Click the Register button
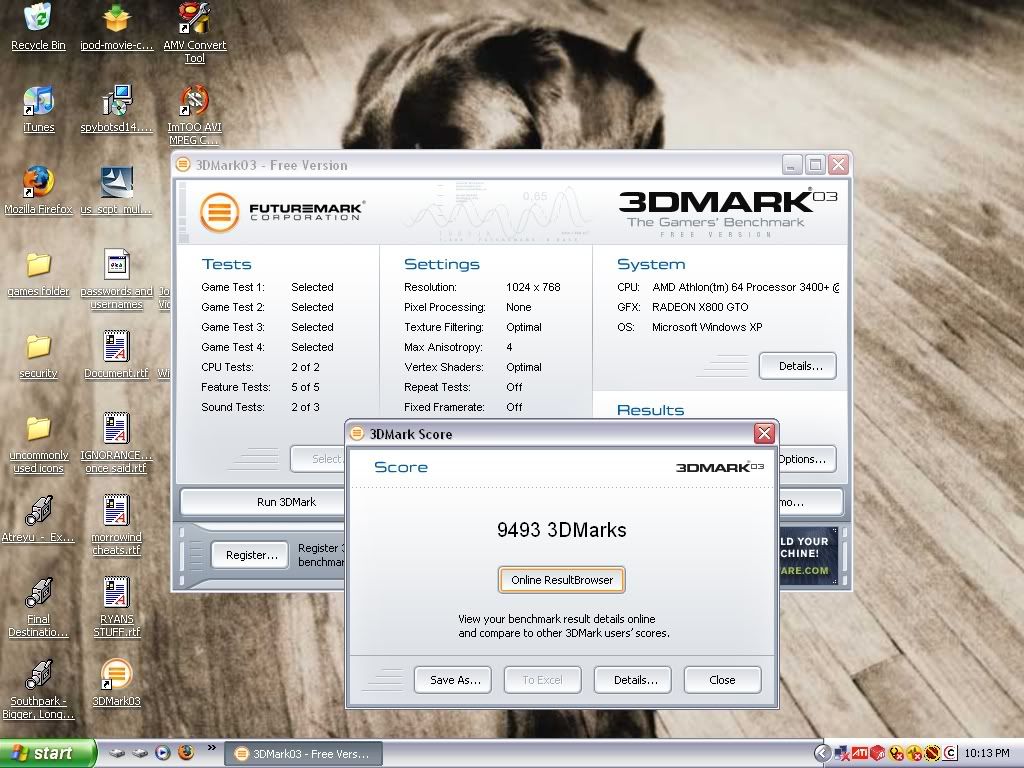 pyautogui.click(x=251, y=555)
